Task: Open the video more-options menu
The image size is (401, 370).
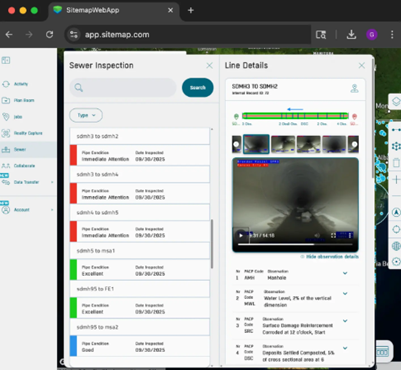Action: tap(350, 235)
